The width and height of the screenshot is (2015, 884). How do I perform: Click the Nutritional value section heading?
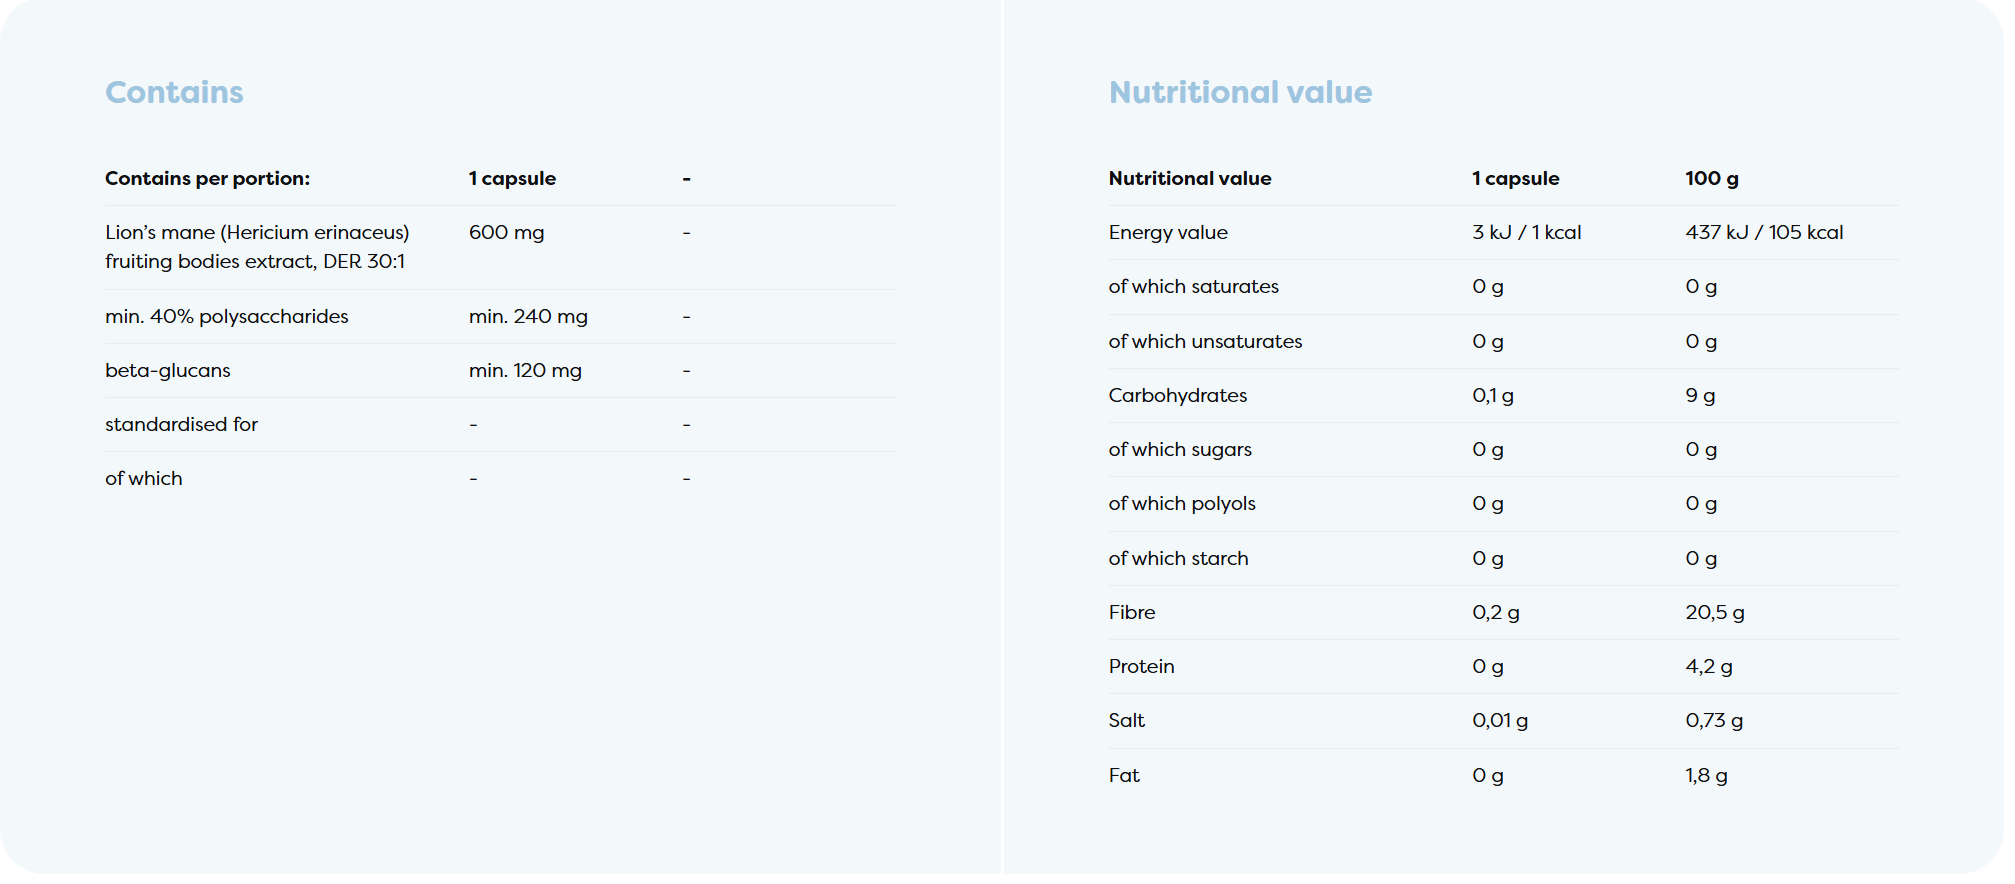[1240, 92]
